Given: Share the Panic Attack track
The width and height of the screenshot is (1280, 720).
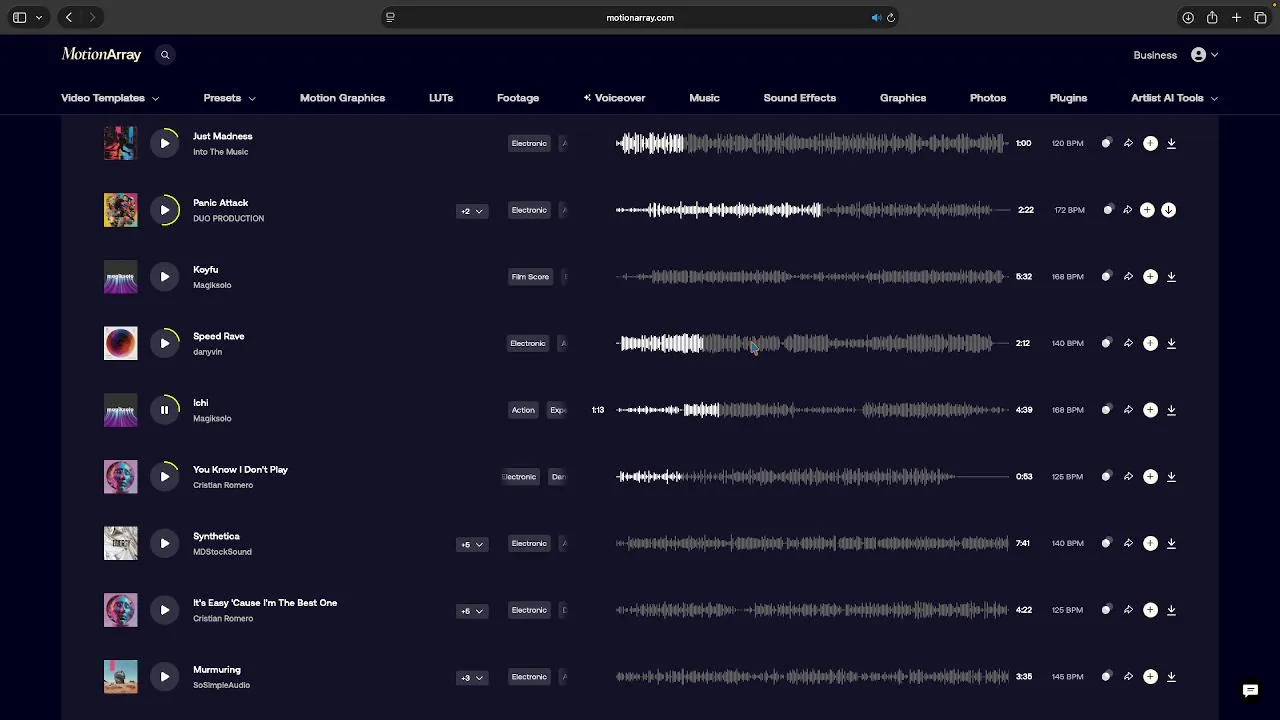Looking at the screenshot, I should [x=1127, y=210].
